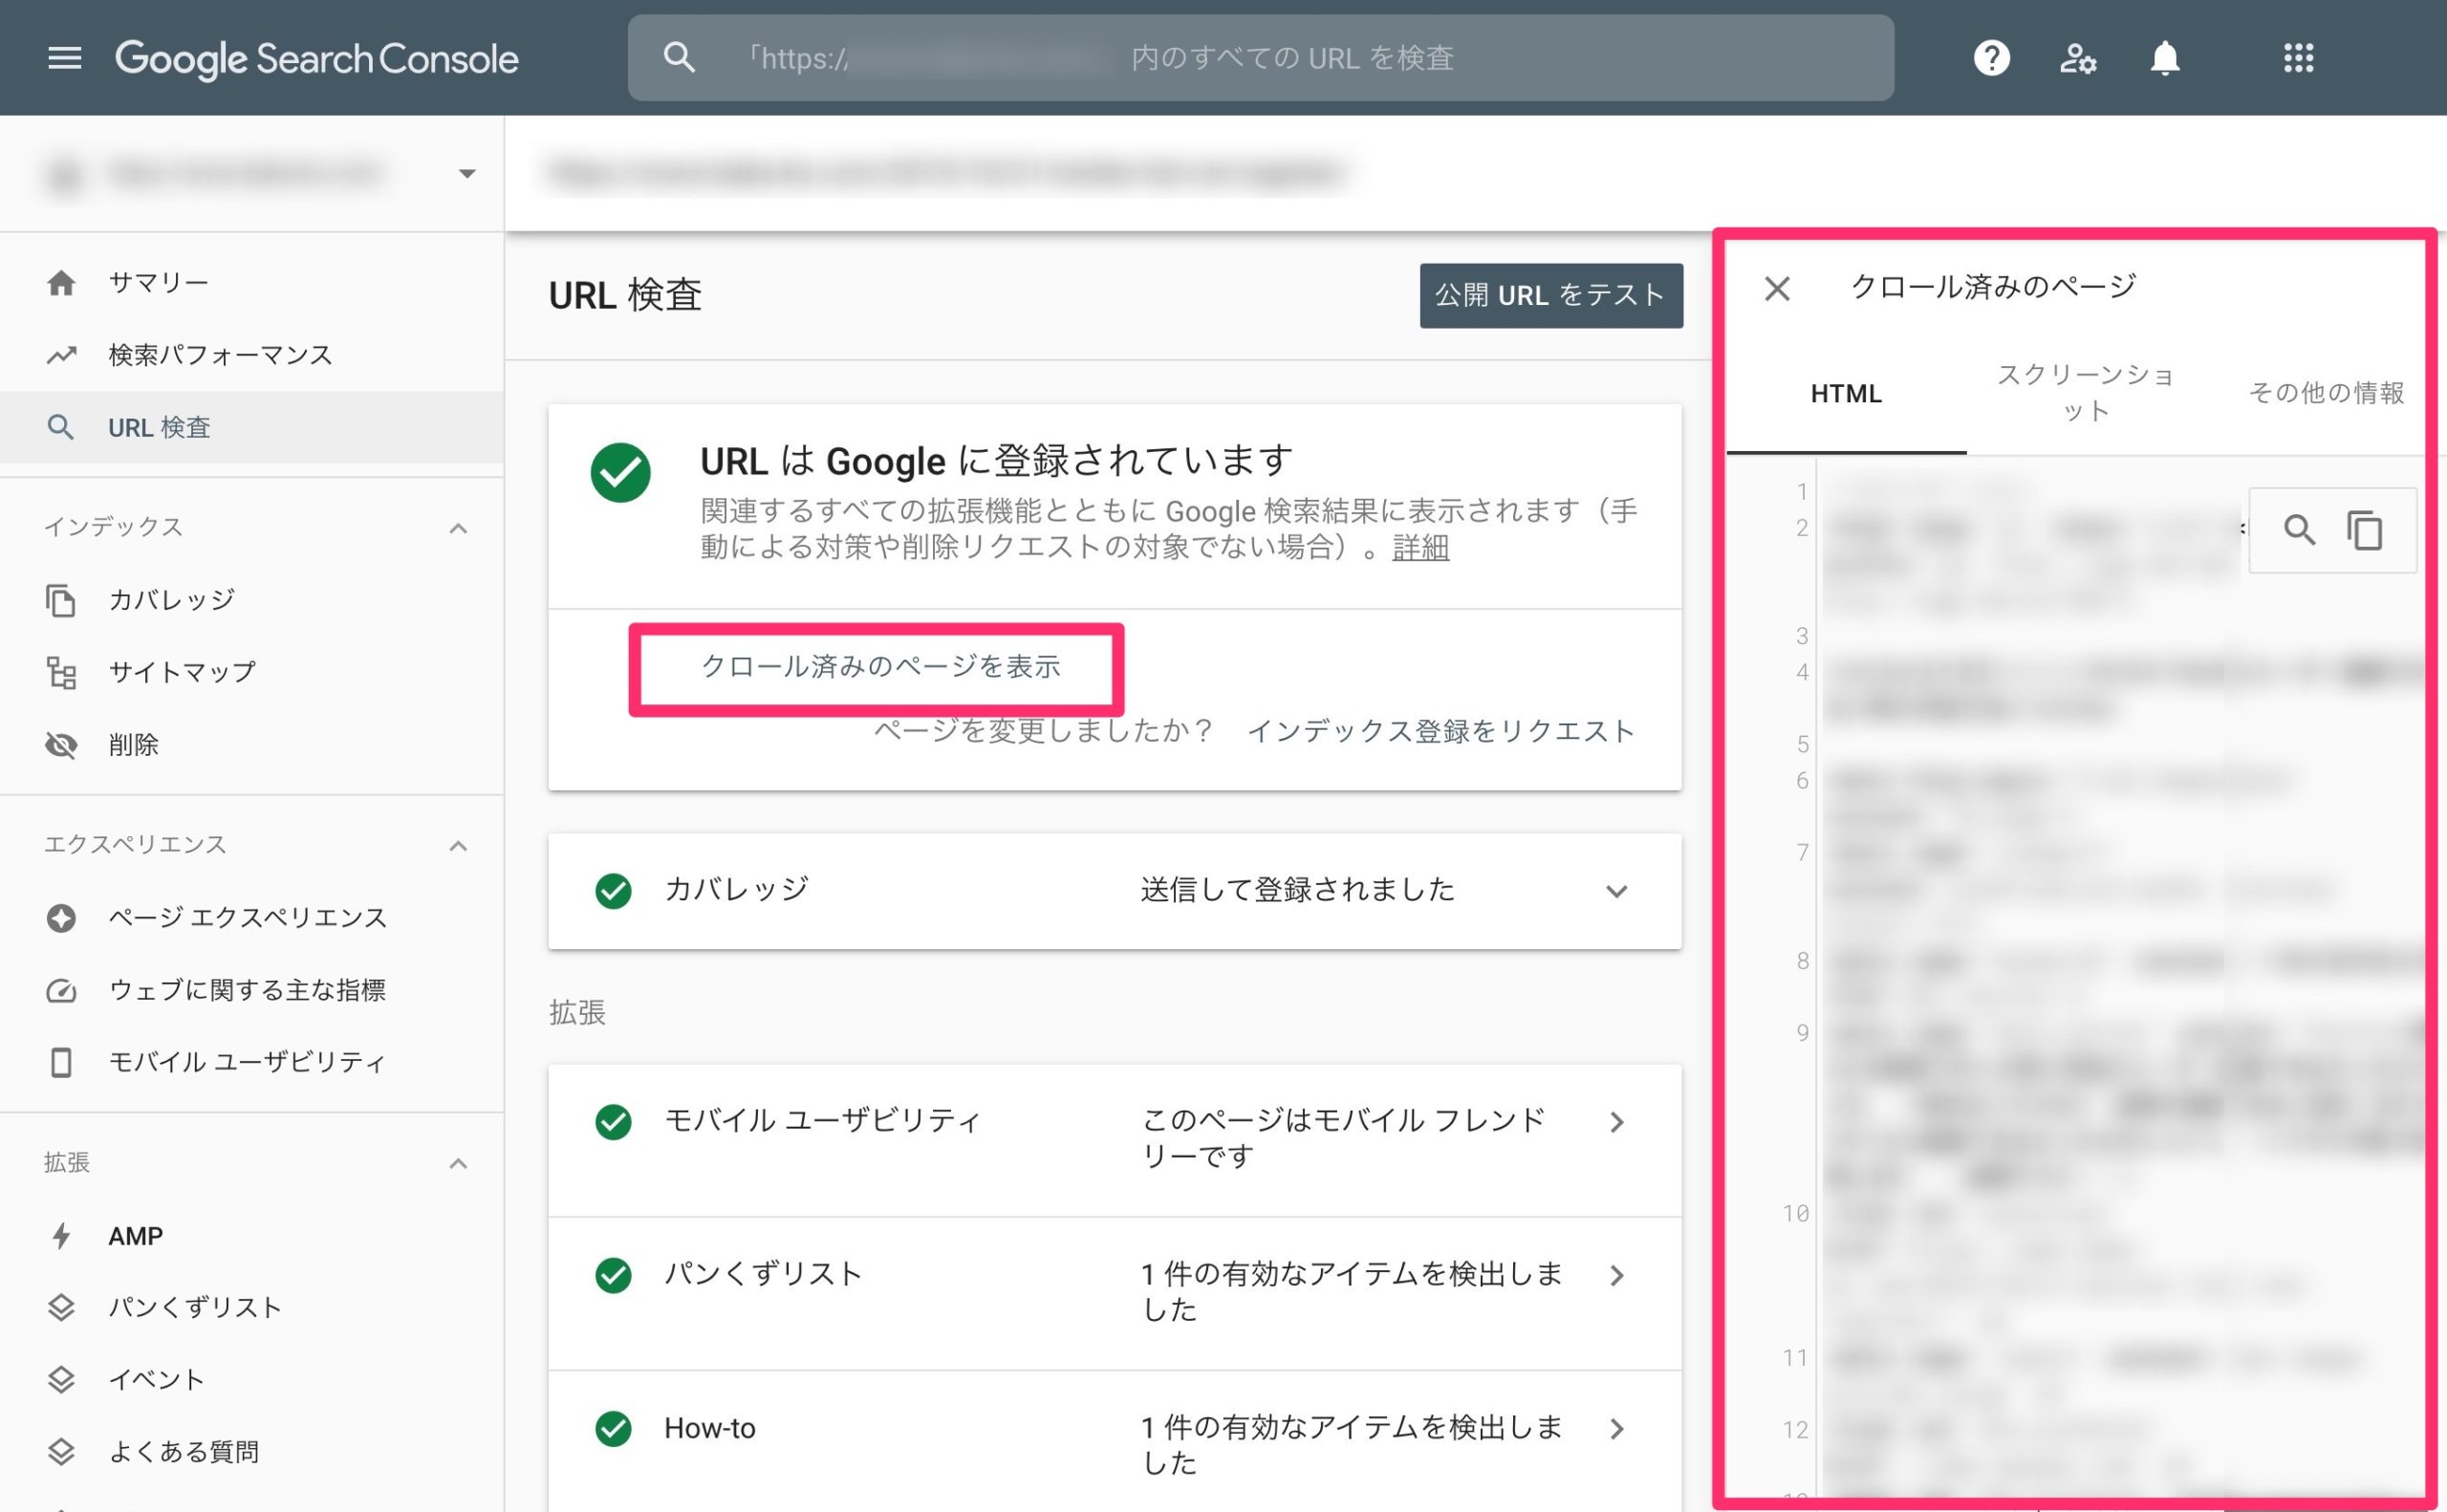Open パンくずリスト result row arrow
The width and height of the screenshot is (2447, 1512).
coord(1617,1275)
